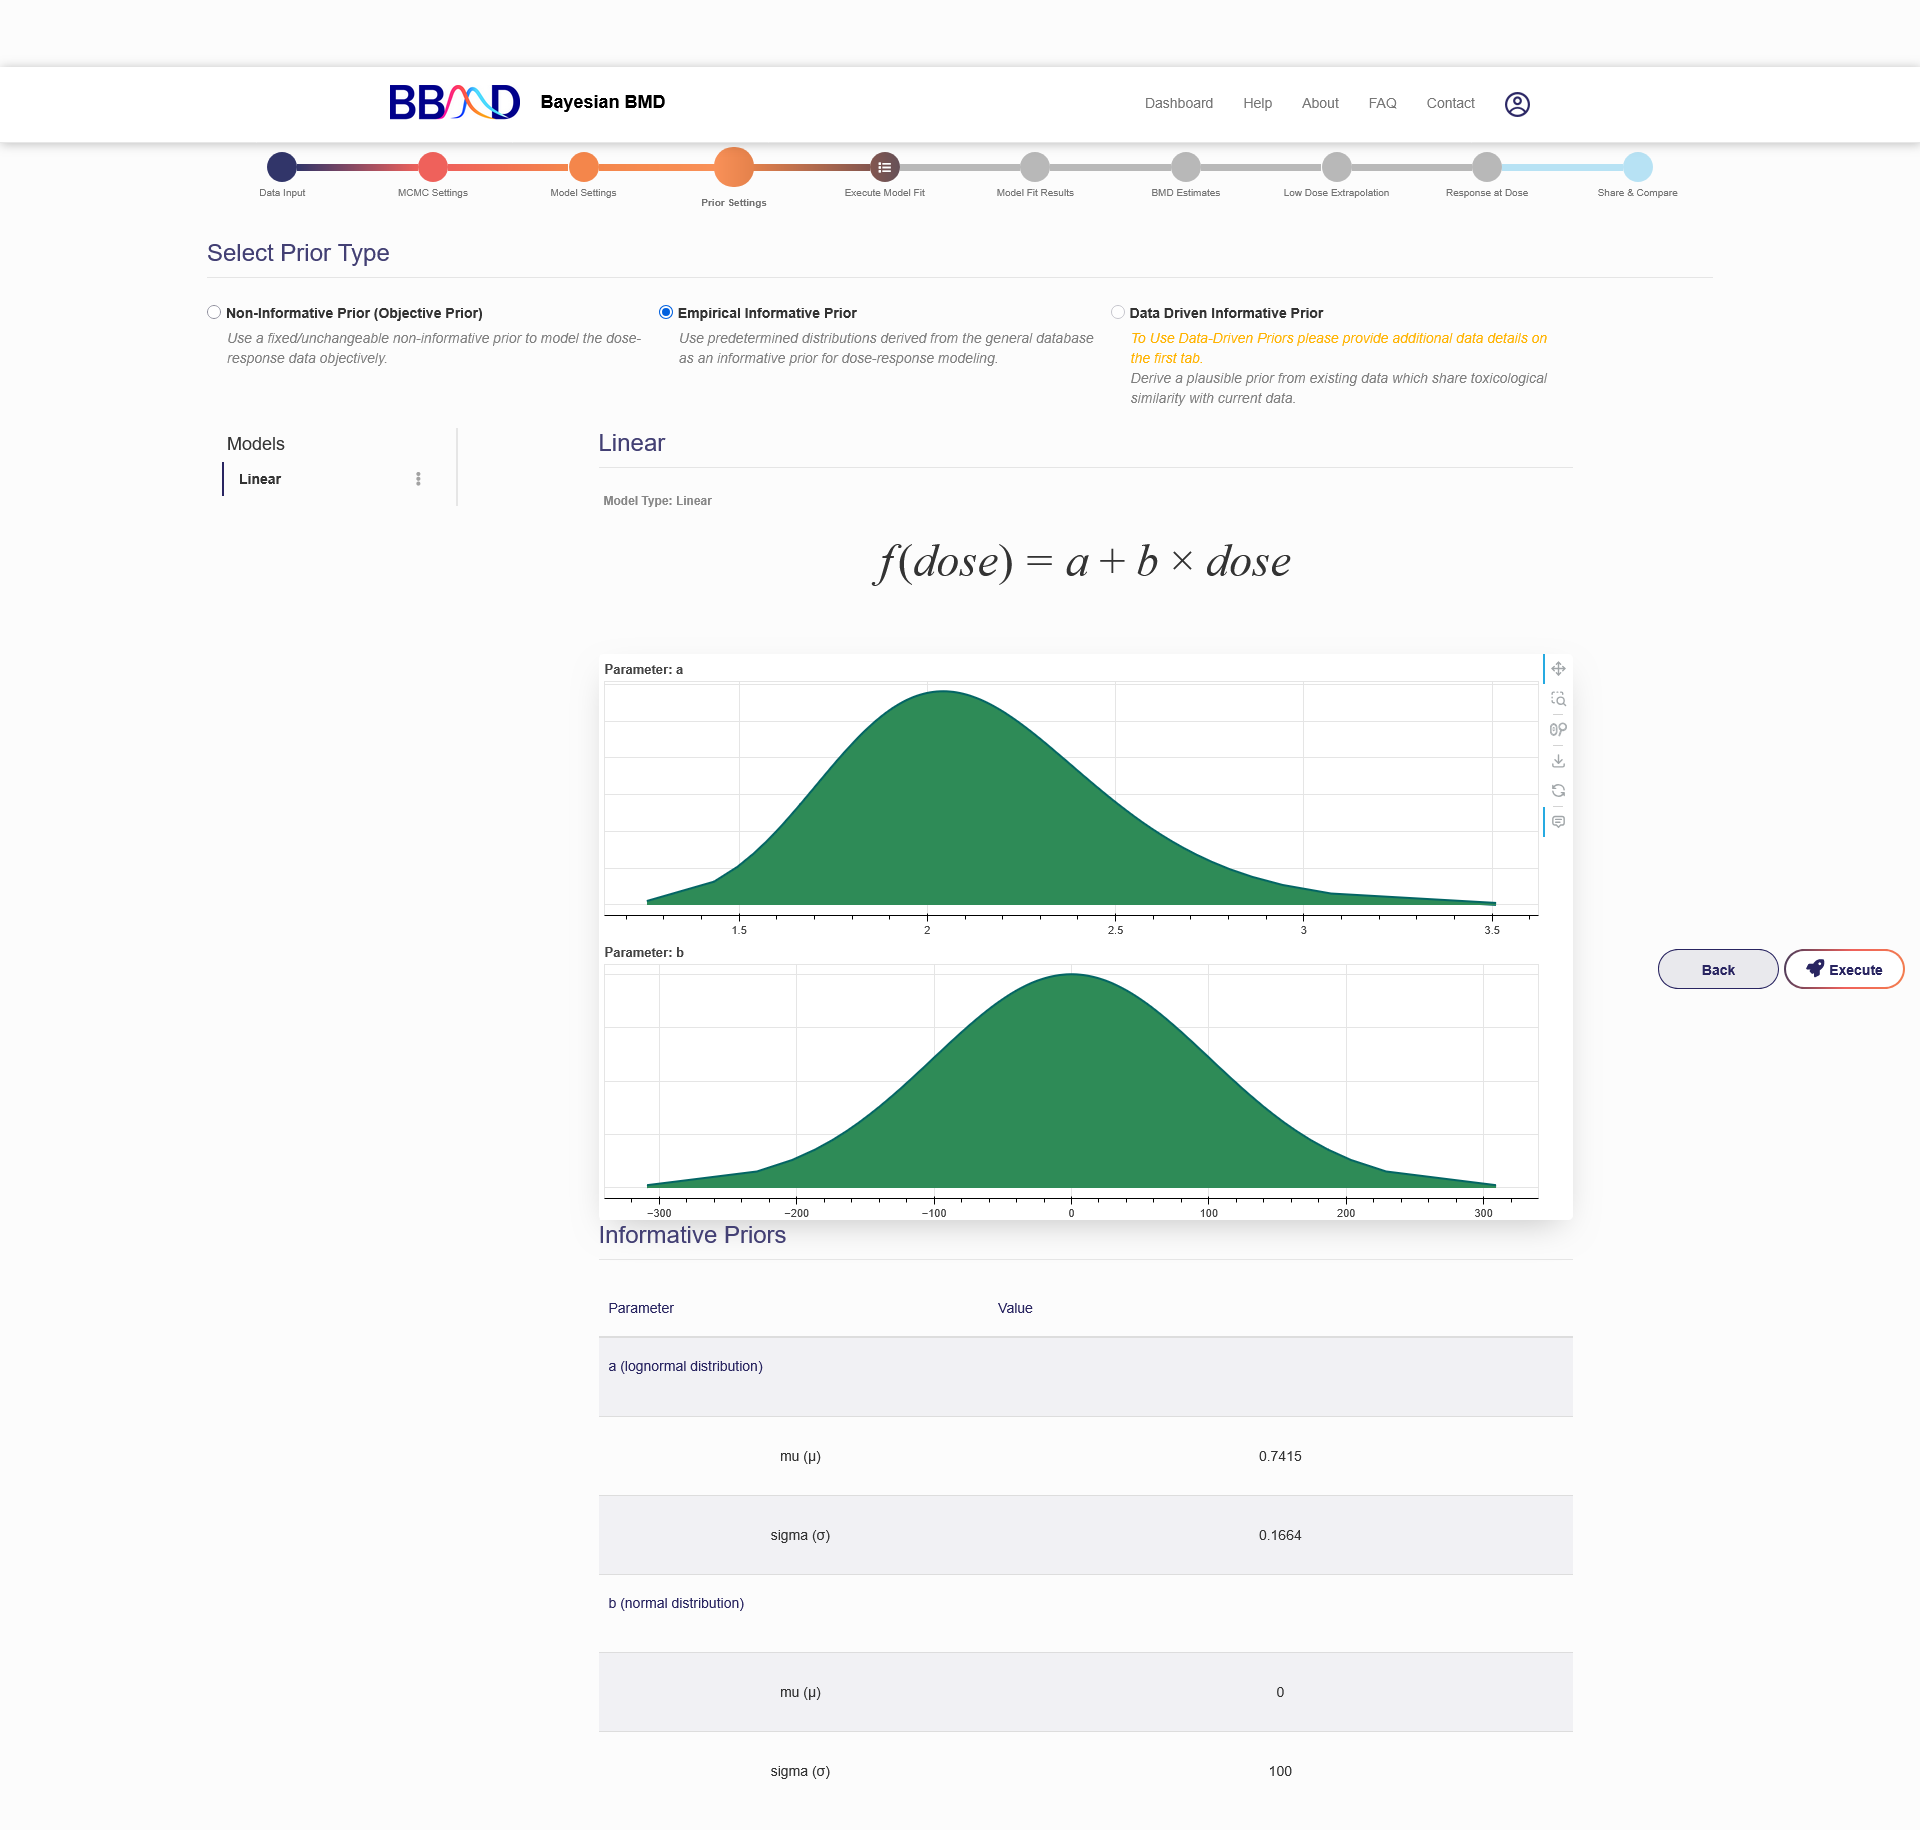Click the BBMD logo
The width and height of the screenshot is (1920, 1830).
pyautogui.click(x=454, y=102)
